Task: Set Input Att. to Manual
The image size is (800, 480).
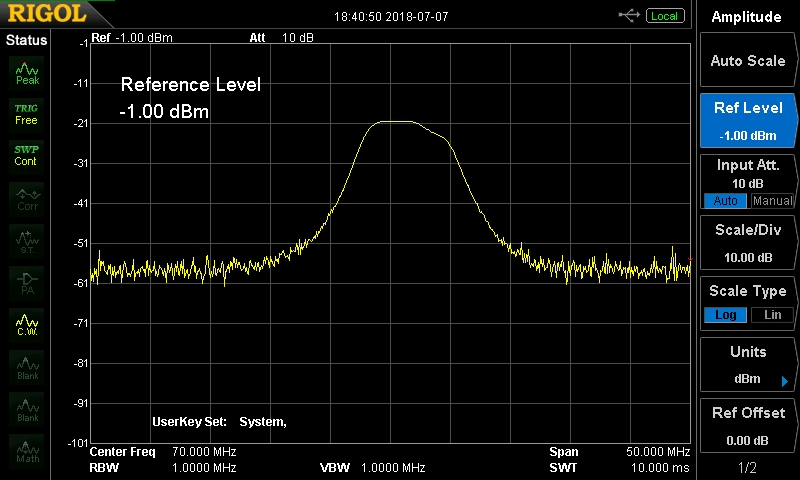Action: (x=772, y=200)
